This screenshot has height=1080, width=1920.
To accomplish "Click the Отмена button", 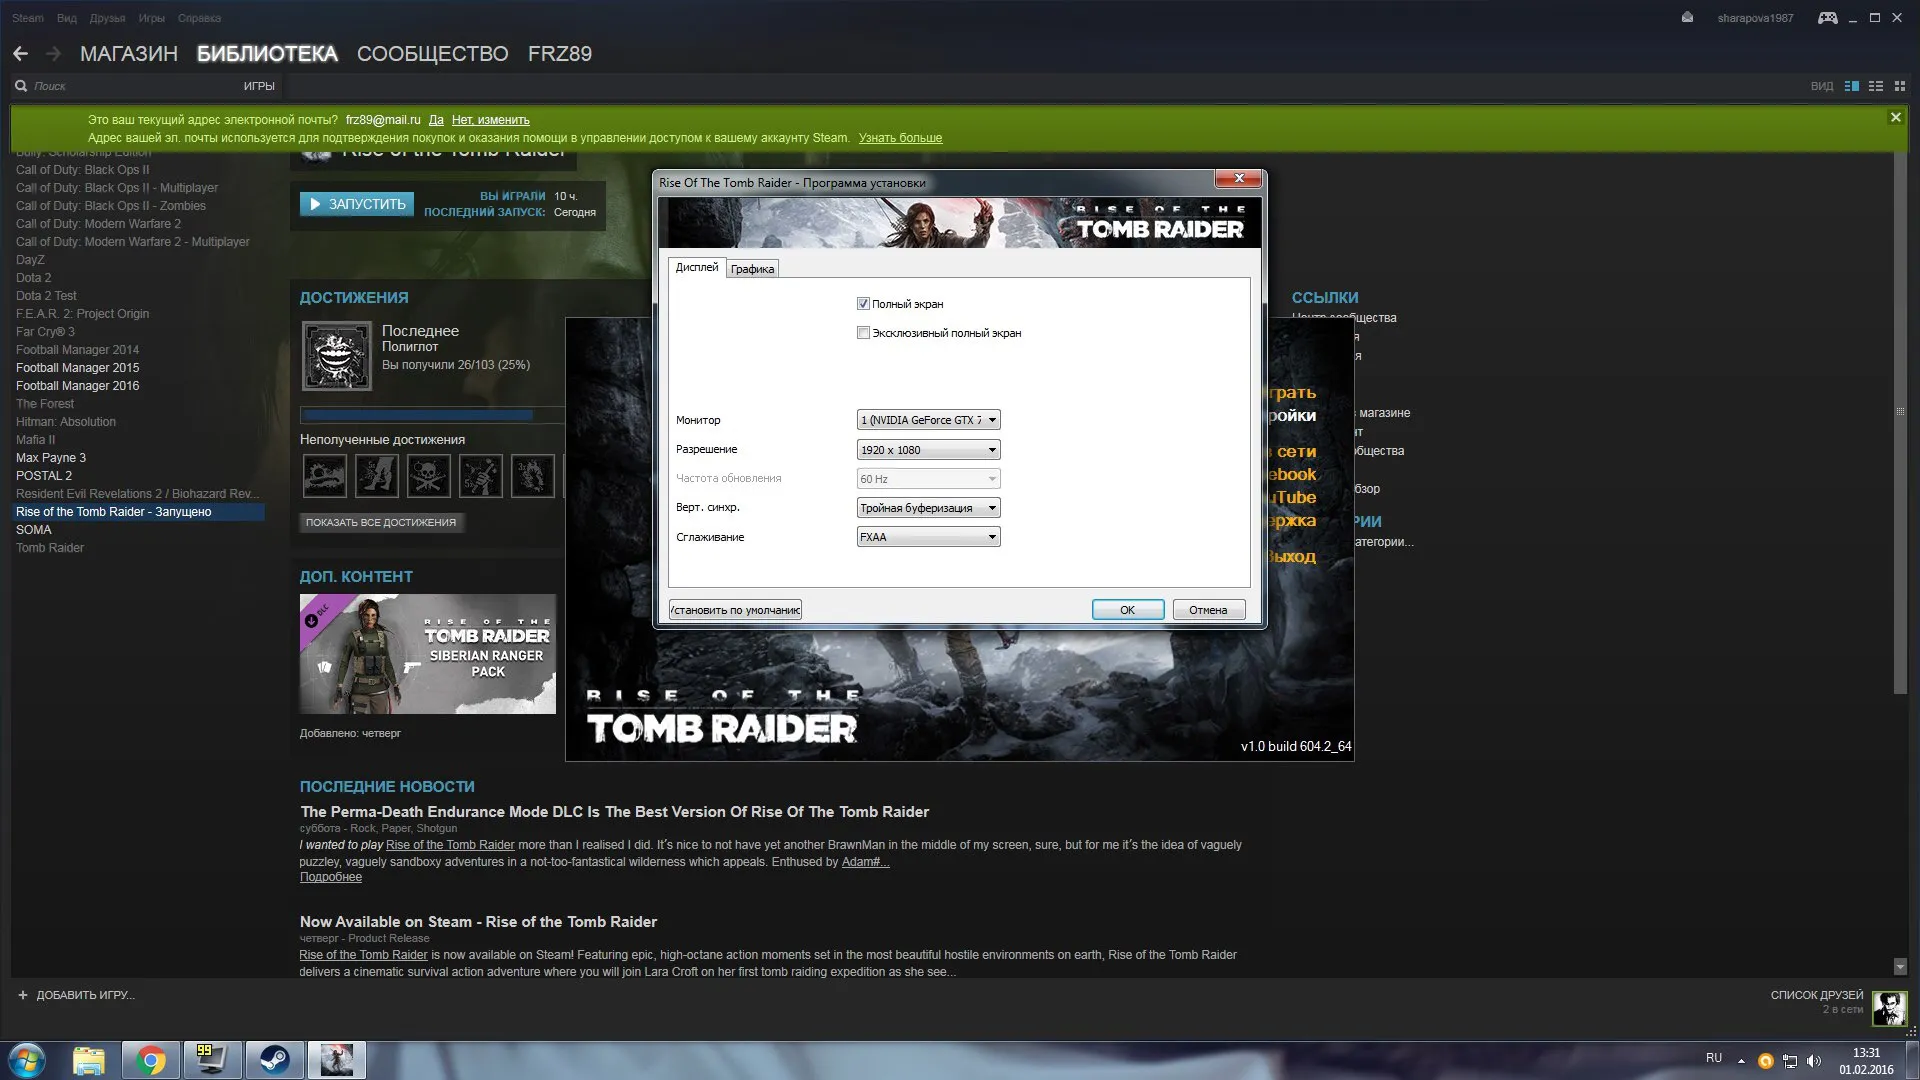I will pyautogui.click(x=1208, y=610).
